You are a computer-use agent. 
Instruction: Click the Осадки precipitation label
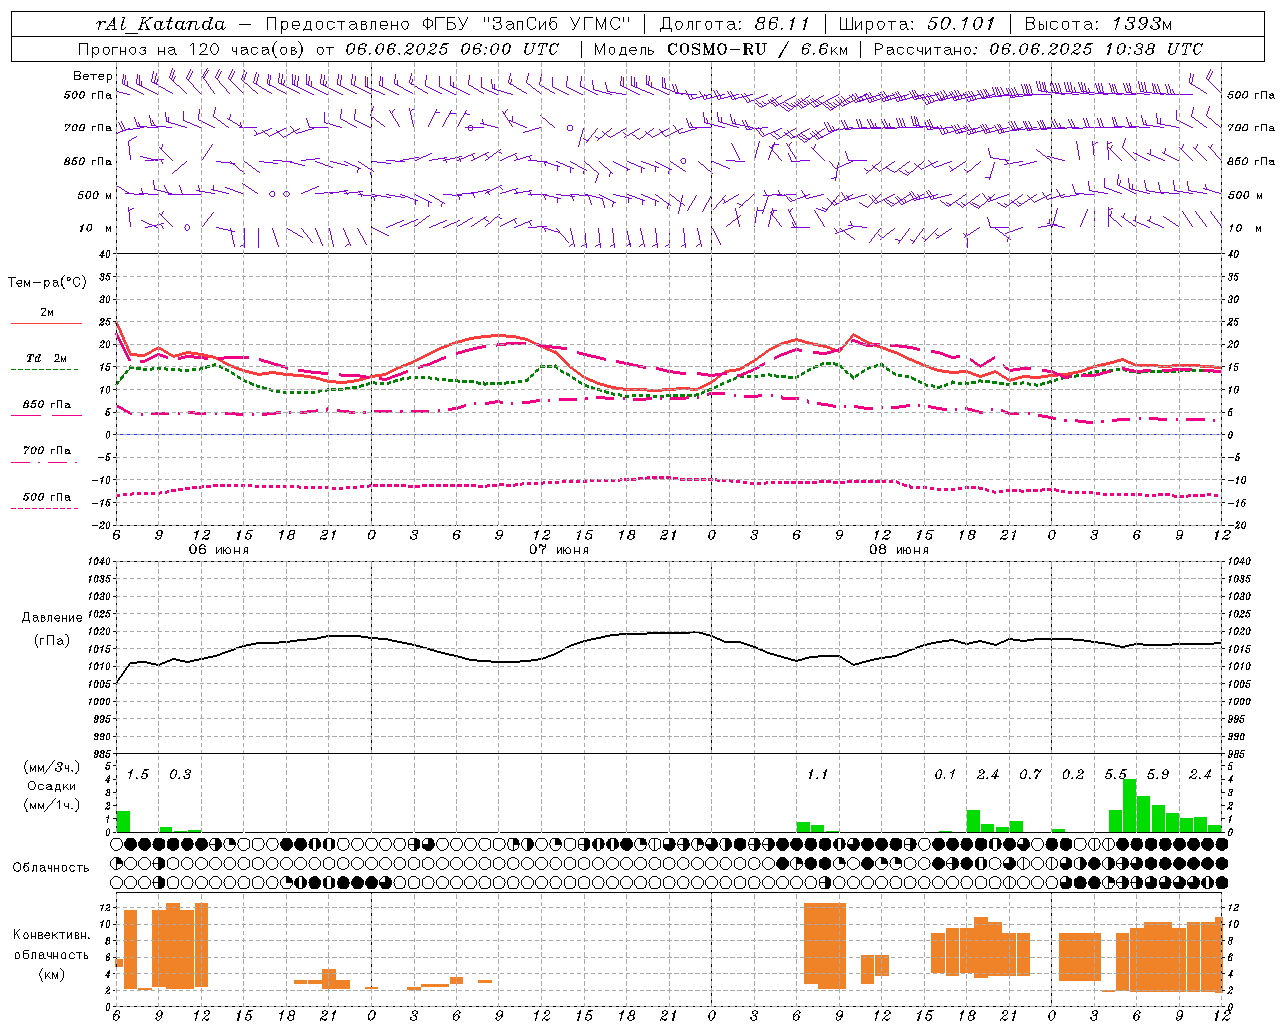pos(52,786)
